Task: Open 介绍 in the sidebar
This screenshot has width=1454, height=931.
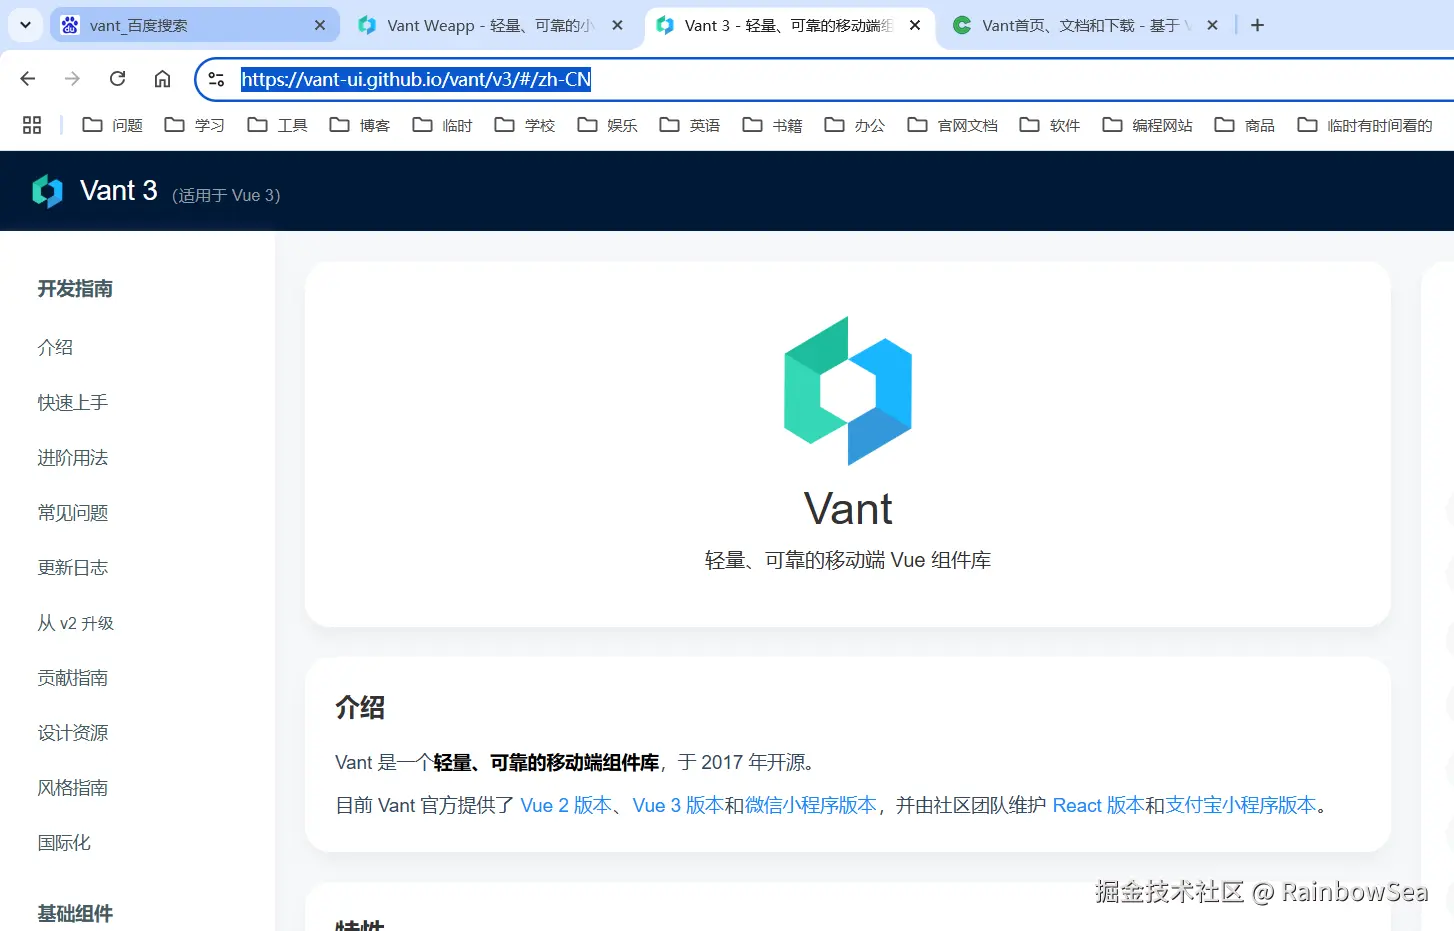Action: pos(55,347)
